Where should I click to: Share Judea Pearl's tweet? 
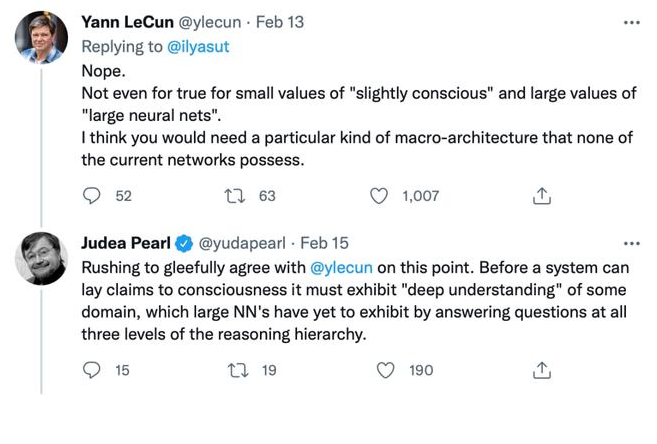[541, 370]
